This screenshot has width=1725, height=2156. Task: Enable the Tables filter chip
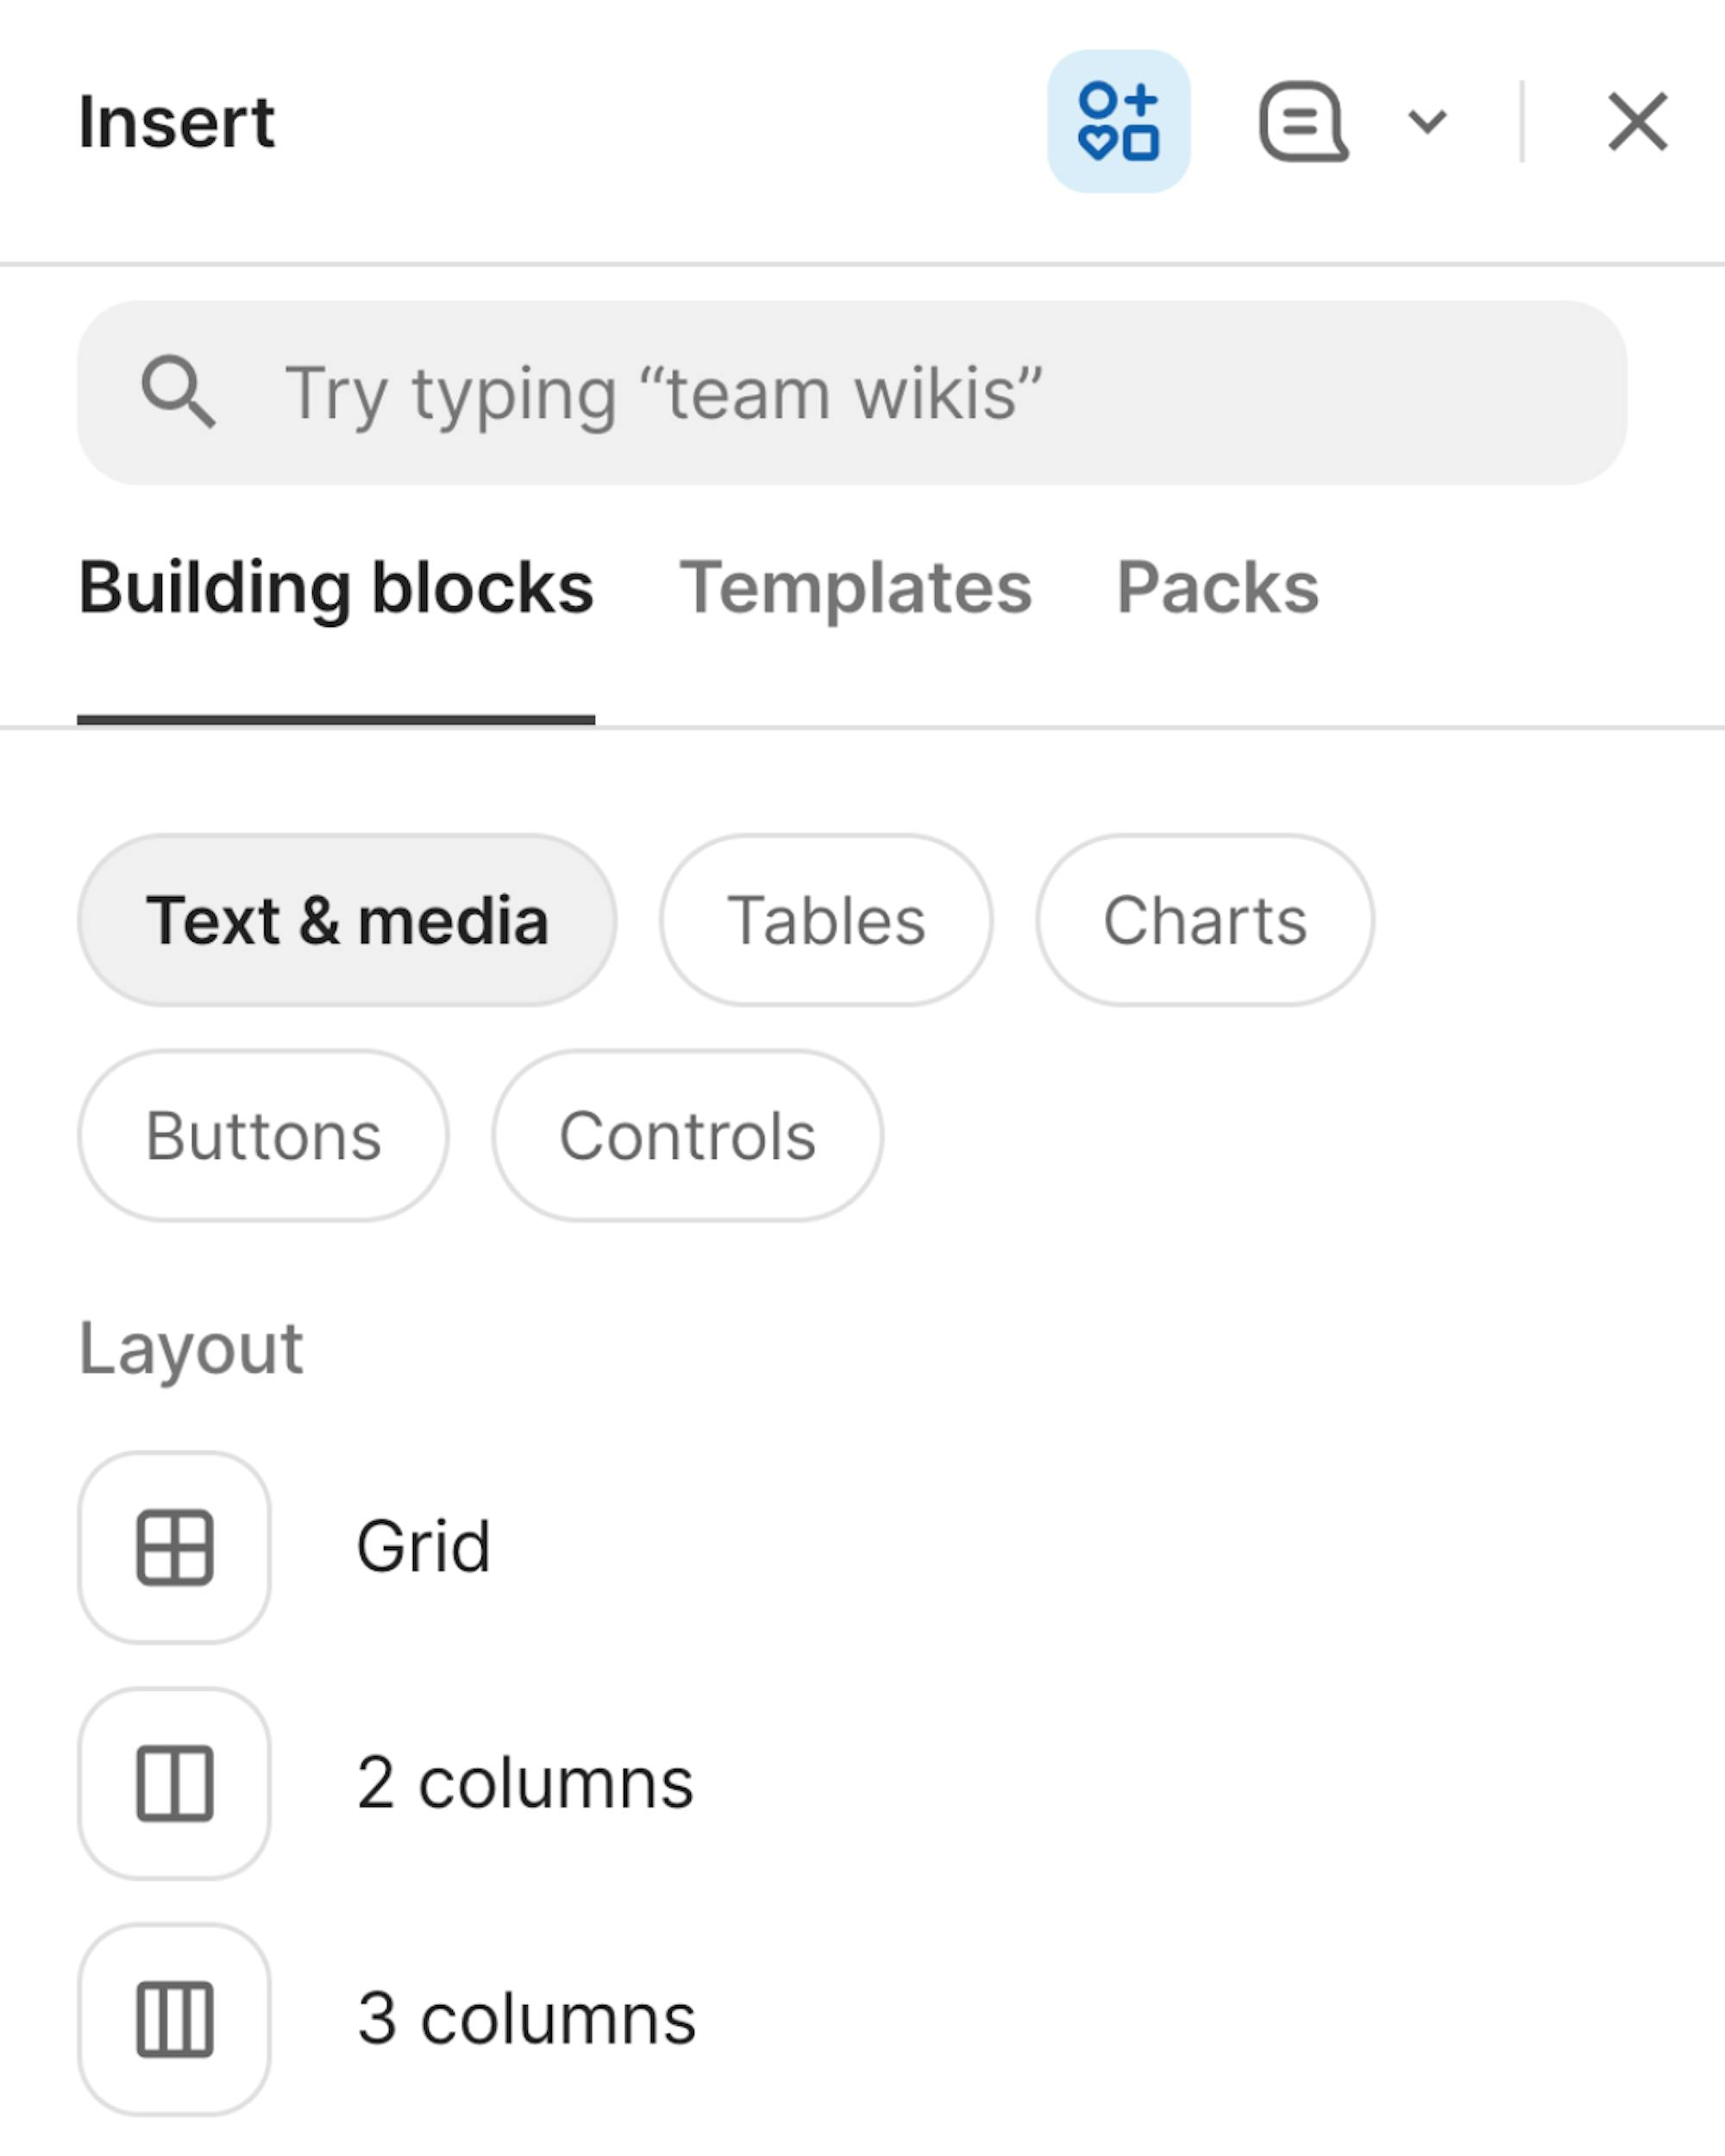[x=826, y=920]
